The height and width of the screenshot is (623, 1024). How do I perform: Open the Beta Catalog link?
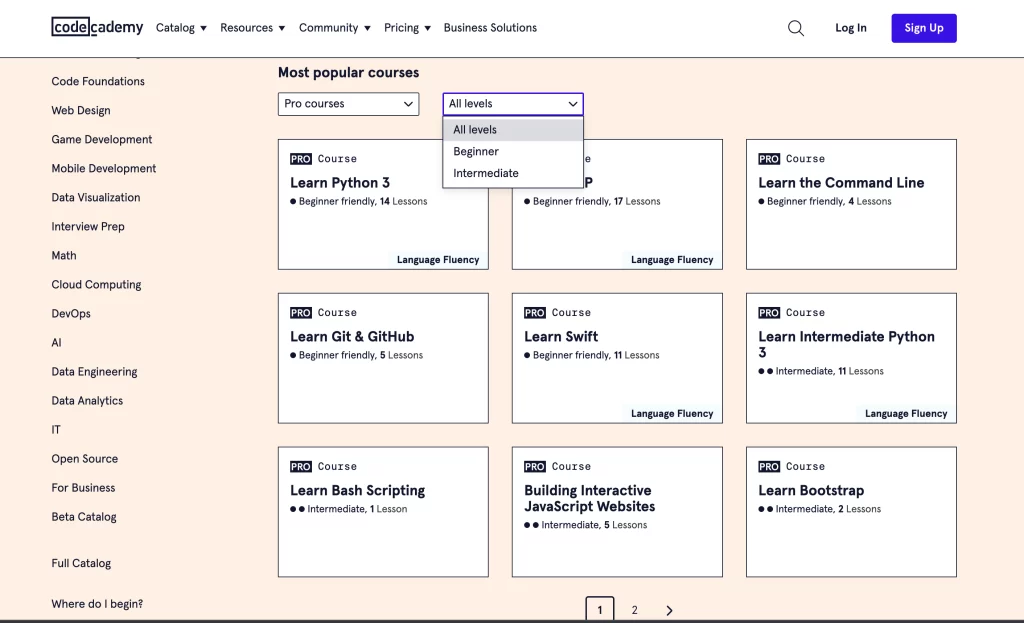tap(84, 517)
